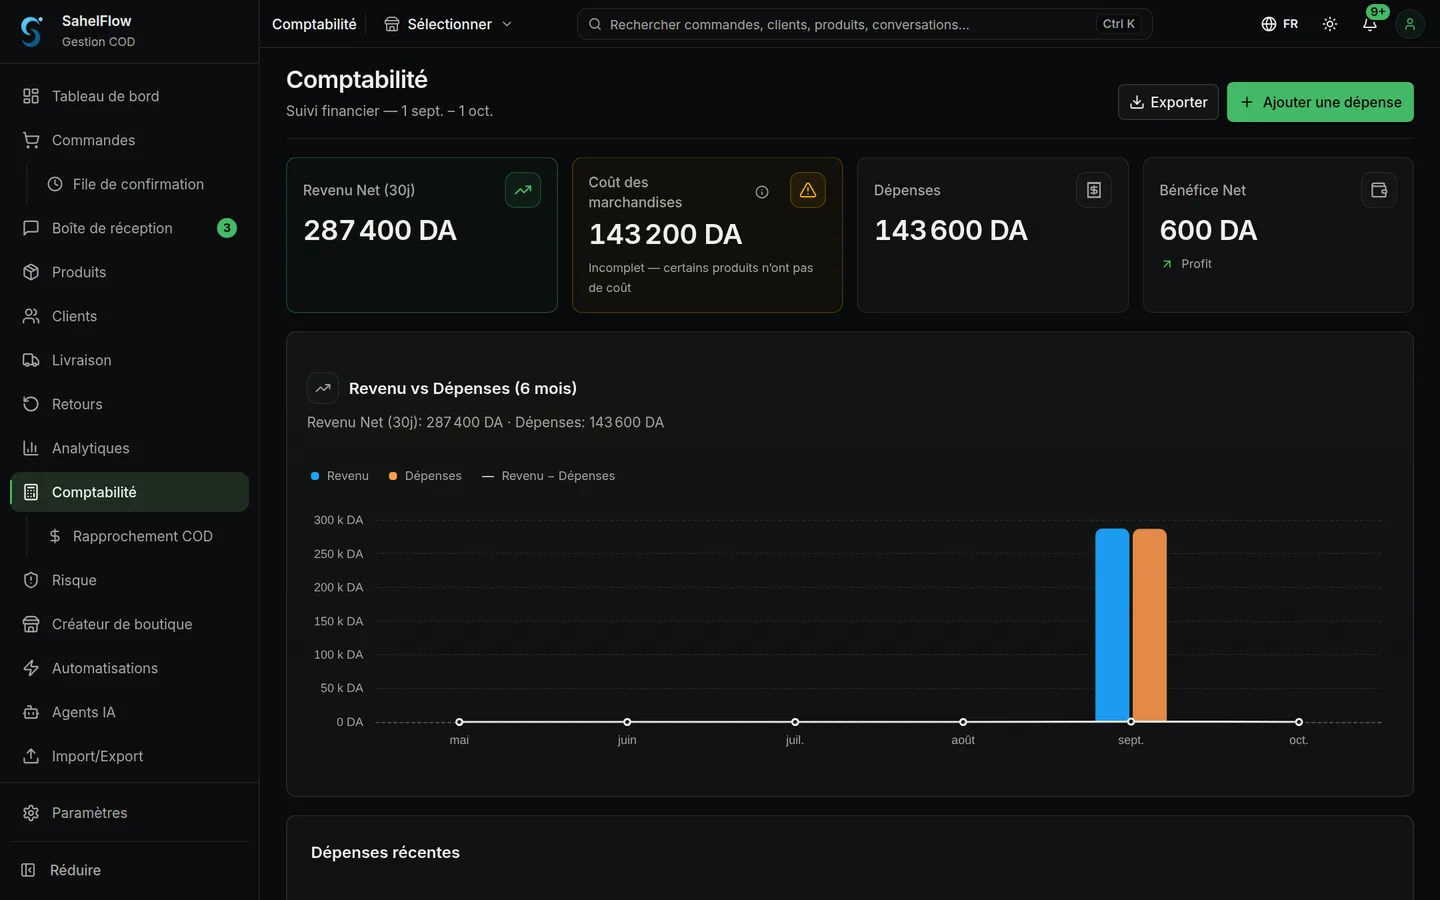Open Import/Export
The height and width of the screenshot is (900, 1440).
(x=130, y=756)
